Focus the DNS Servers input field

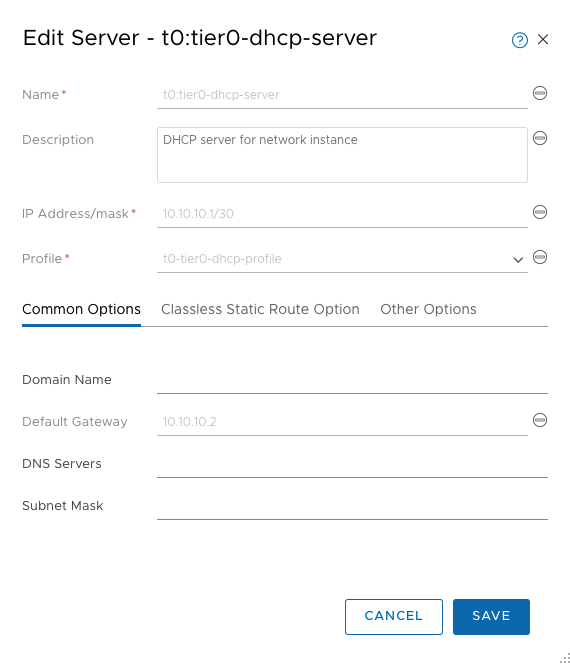[352, 464]
